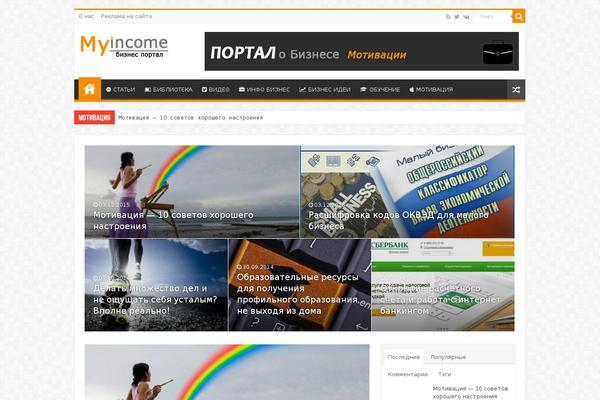The height and width of the screenshot is (400, 600).
Task: Switch to the Тэги tab
Action: [x=445, y=374]
